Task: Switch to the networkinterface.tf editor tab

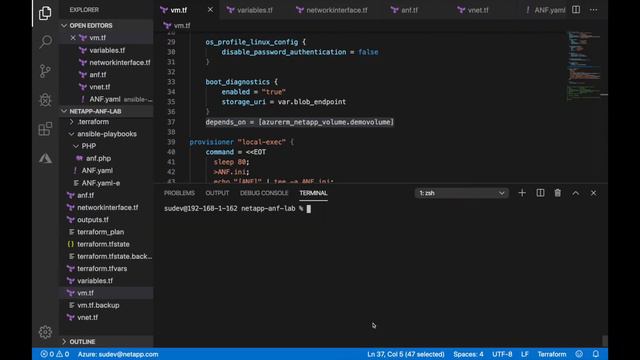Action: pyautogui.click(x=331, y=10)
